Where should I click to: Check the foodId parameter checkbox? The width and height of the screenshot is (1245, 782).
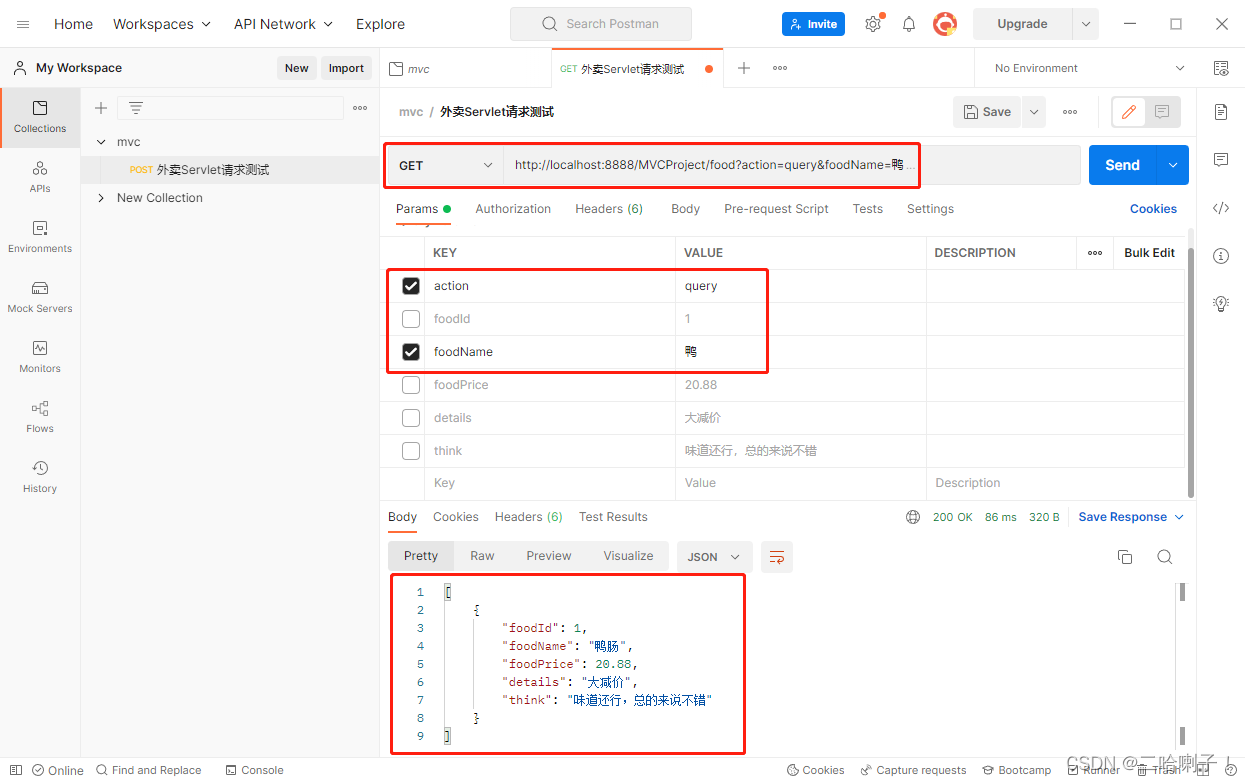point(411,319)
